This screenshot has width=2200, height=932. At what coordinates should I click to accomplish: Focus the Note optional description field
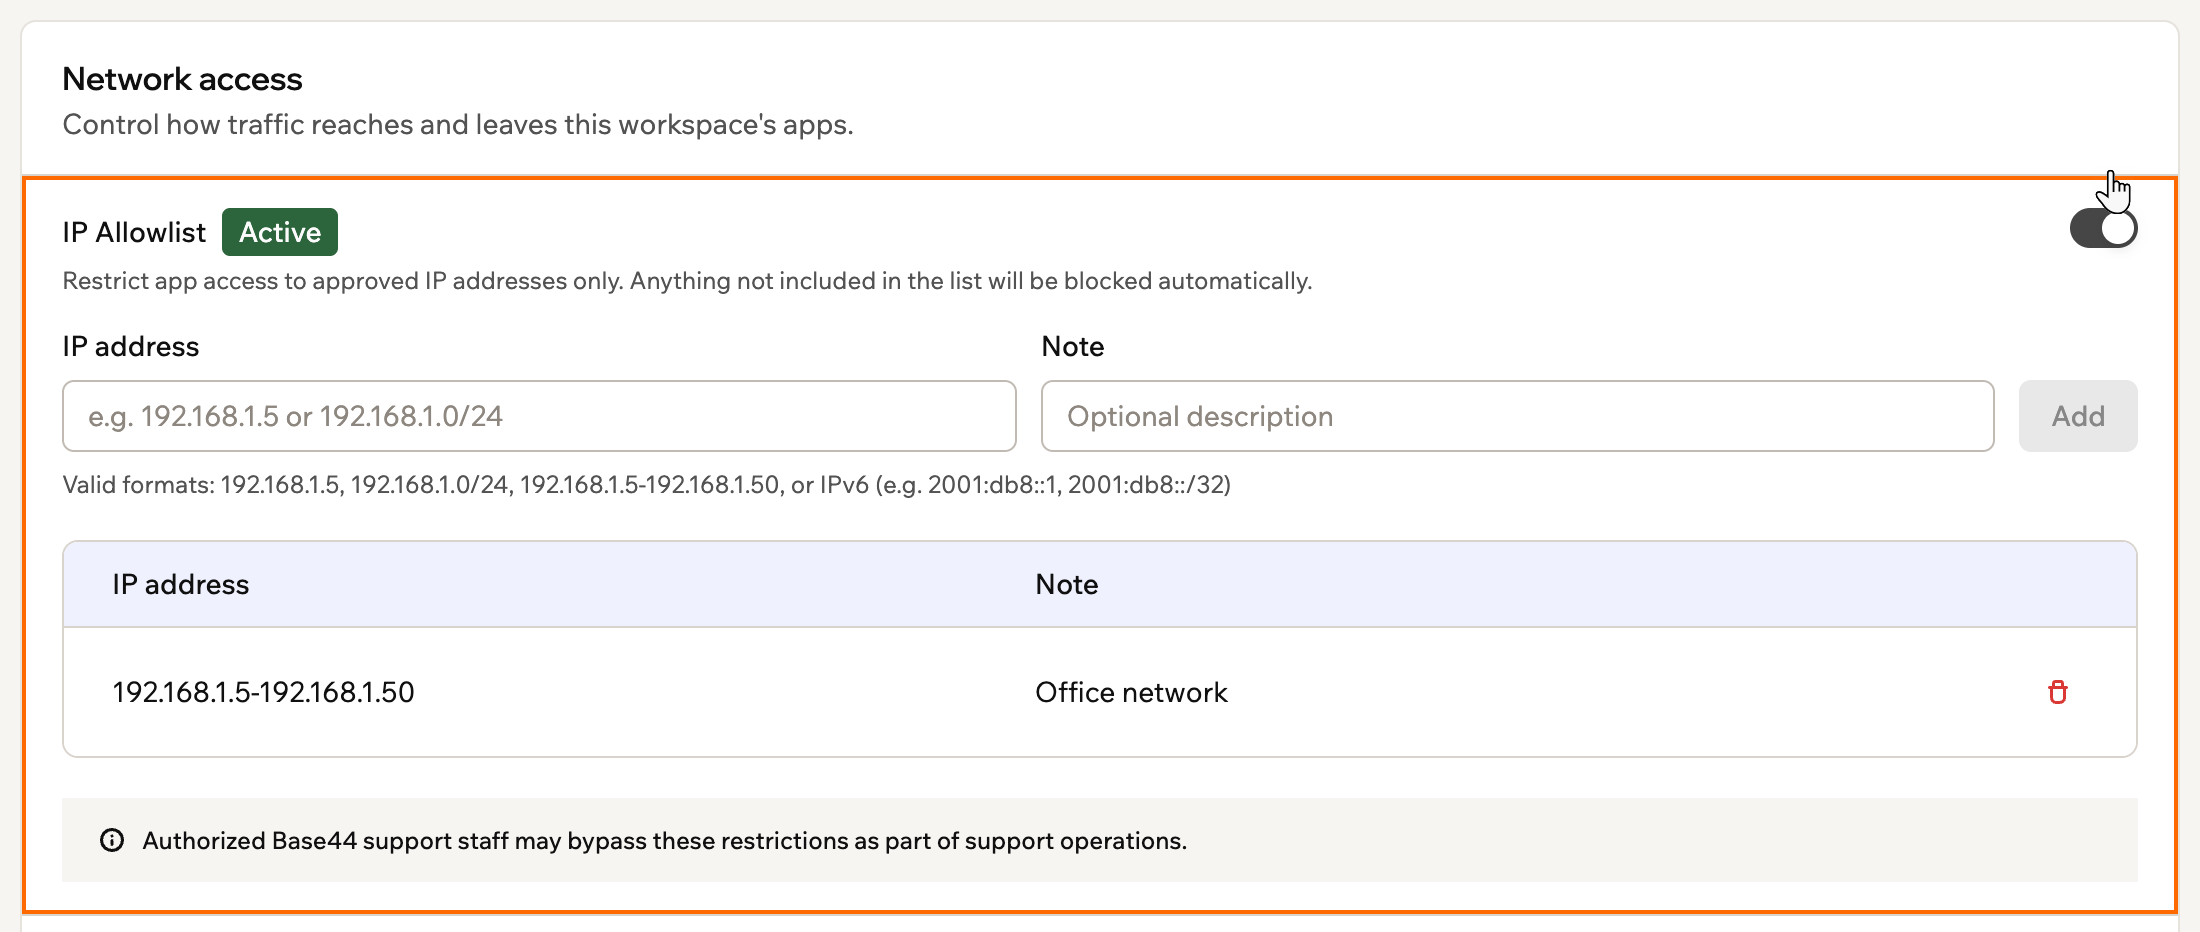(x=1517, y=416)
